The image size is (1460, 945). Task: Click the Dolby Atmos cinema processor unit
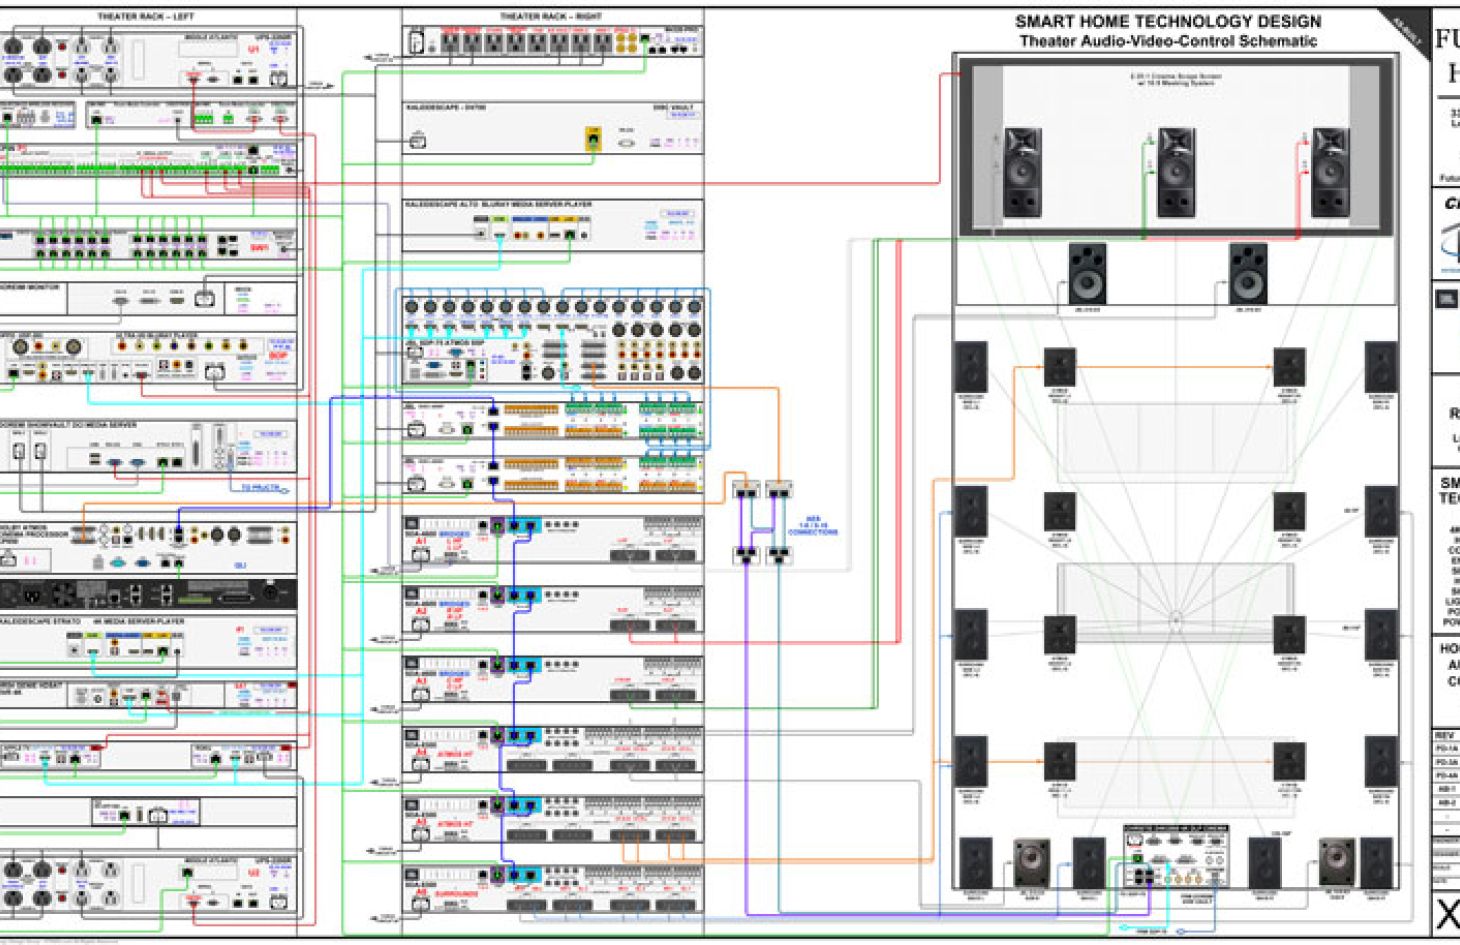coord(148,546)
